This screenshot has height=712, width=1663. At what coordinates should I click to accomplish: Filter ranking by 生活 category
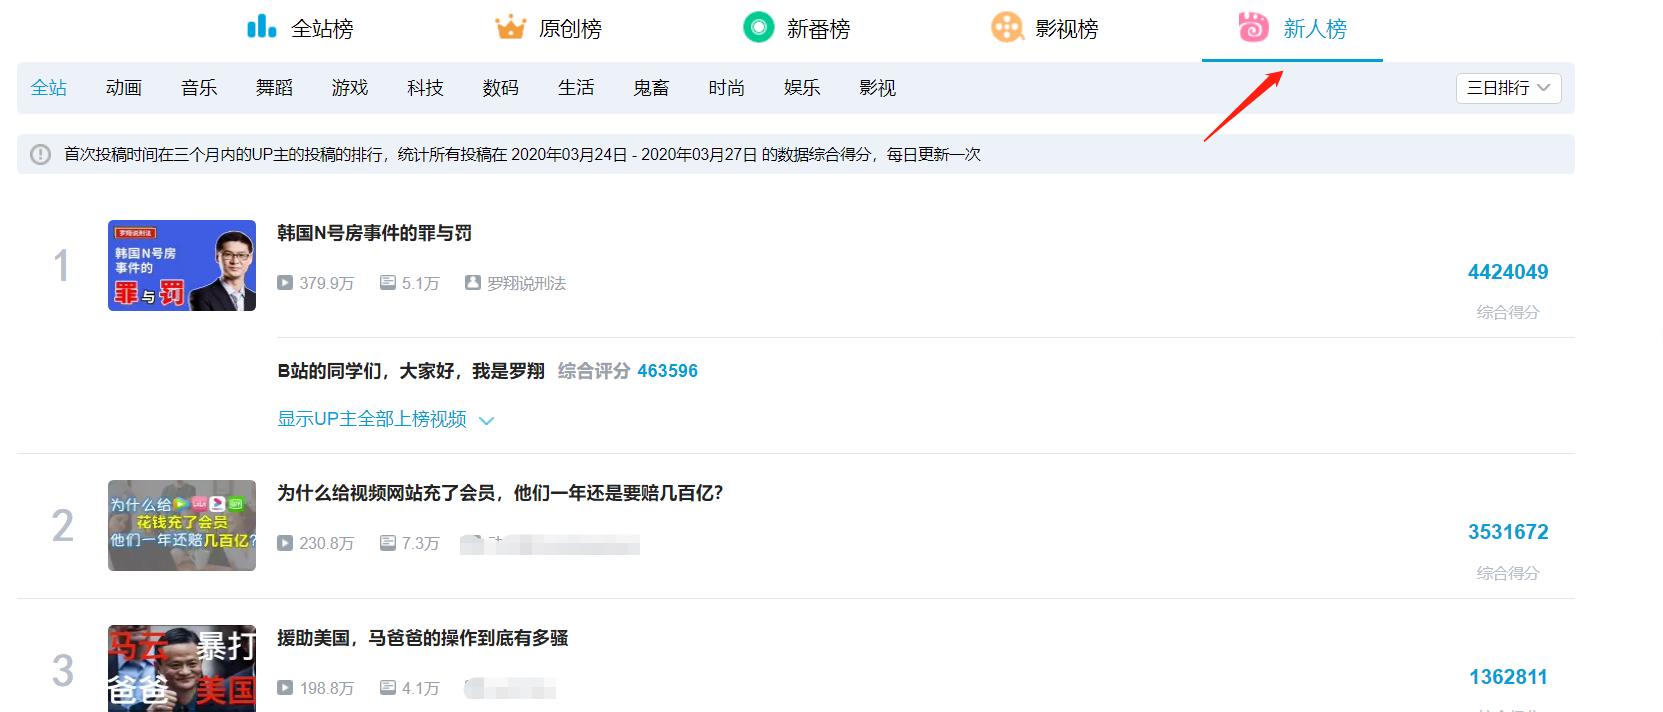(576, 88)
